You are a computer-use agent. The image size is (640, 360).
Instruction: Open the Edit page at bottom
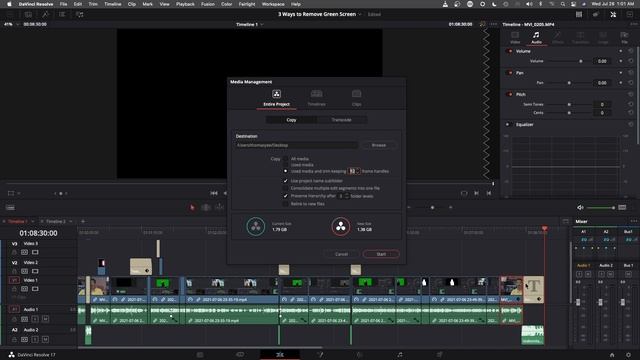280,355
